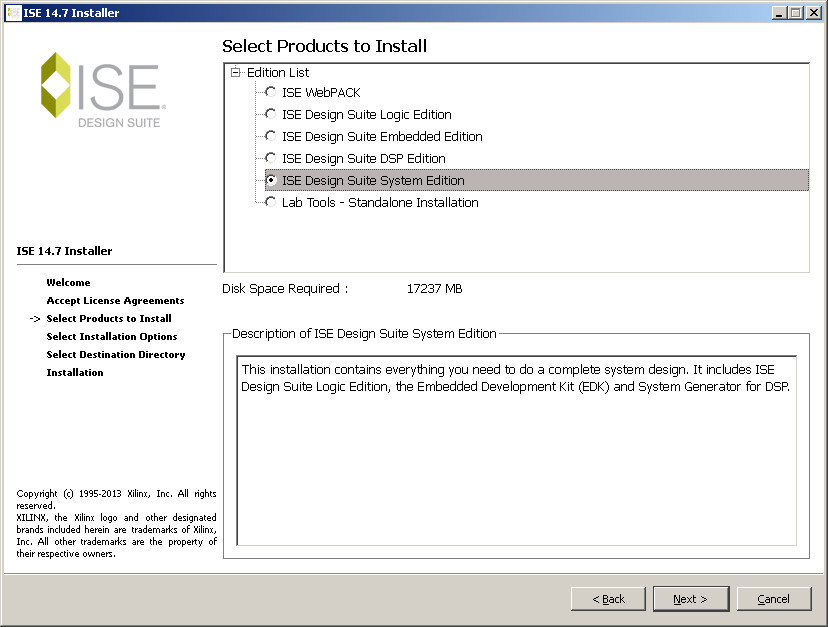Click the installer title bar icon
Screen dimensions: 828x627
pyautogui.click(x=13, y=13)
